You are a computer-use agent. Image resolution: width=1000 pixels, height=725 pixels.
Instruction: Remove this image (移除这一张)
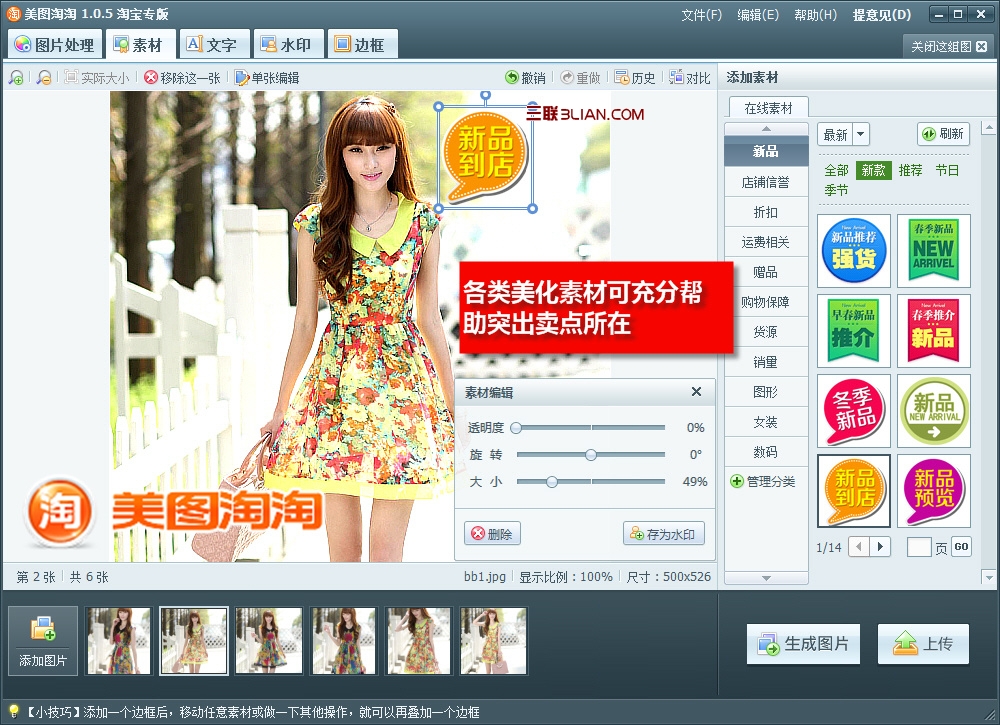pyautogui.click(x=182, y=78)
